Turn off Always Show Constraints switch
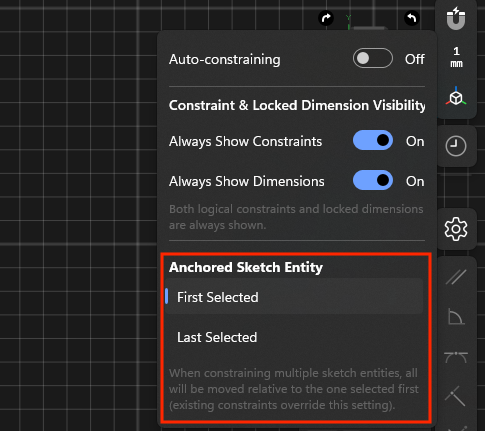The width and height of the screenshot is (485, 431). point(373,140)
